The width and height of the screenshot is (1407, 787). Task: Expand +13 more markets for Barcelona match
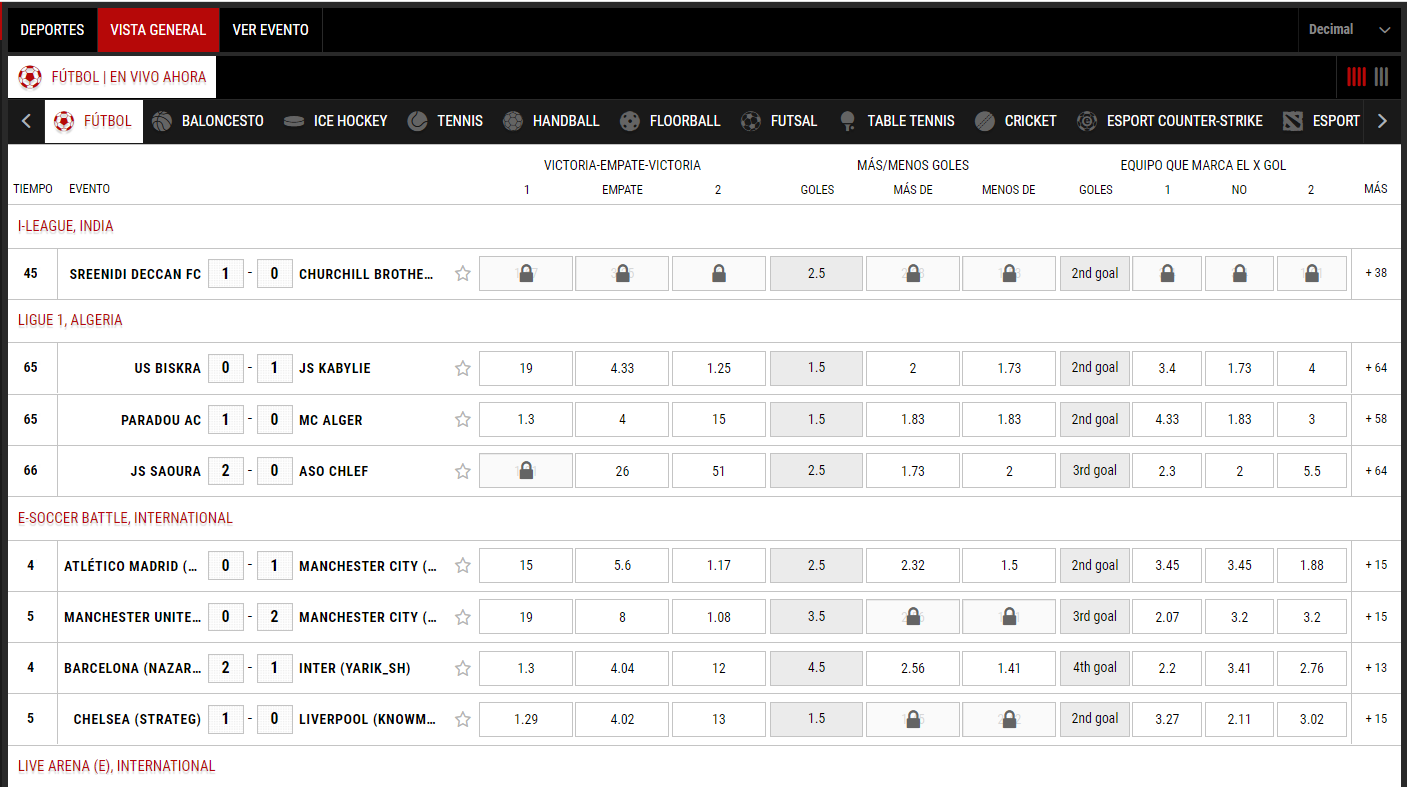tap(1376, 668)
